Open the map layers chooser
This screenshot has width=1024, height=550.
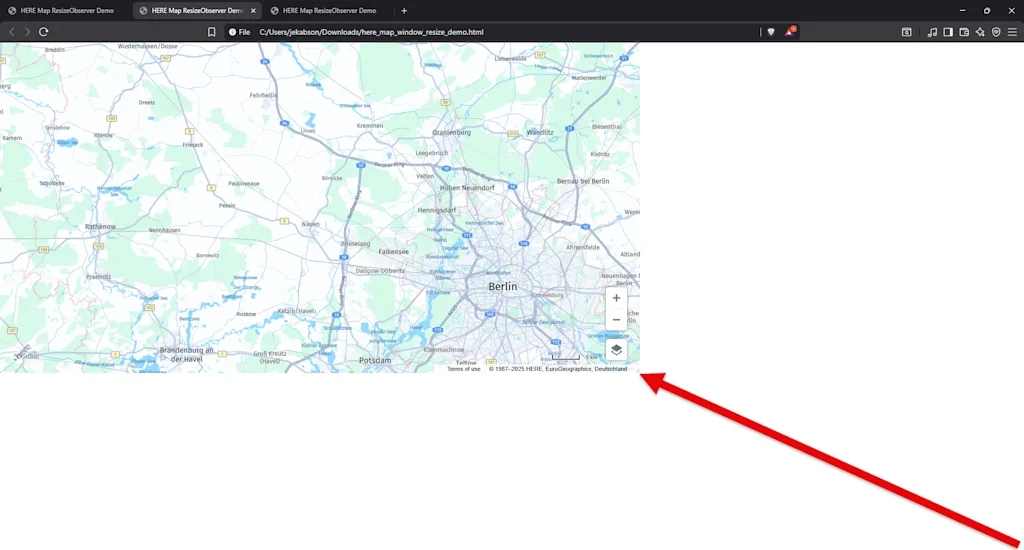(x=616, y=349)
